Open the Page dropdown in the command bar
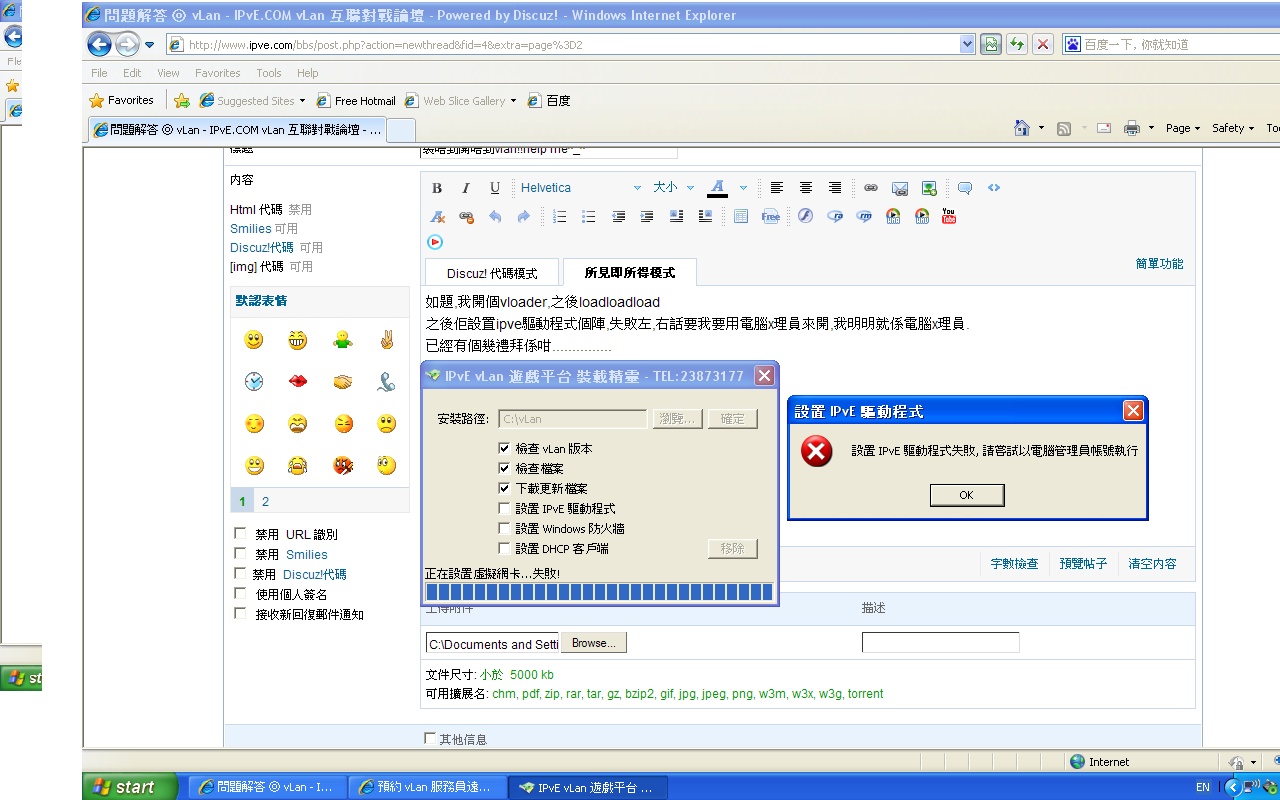The image size is (1280, 800). 1183,128
